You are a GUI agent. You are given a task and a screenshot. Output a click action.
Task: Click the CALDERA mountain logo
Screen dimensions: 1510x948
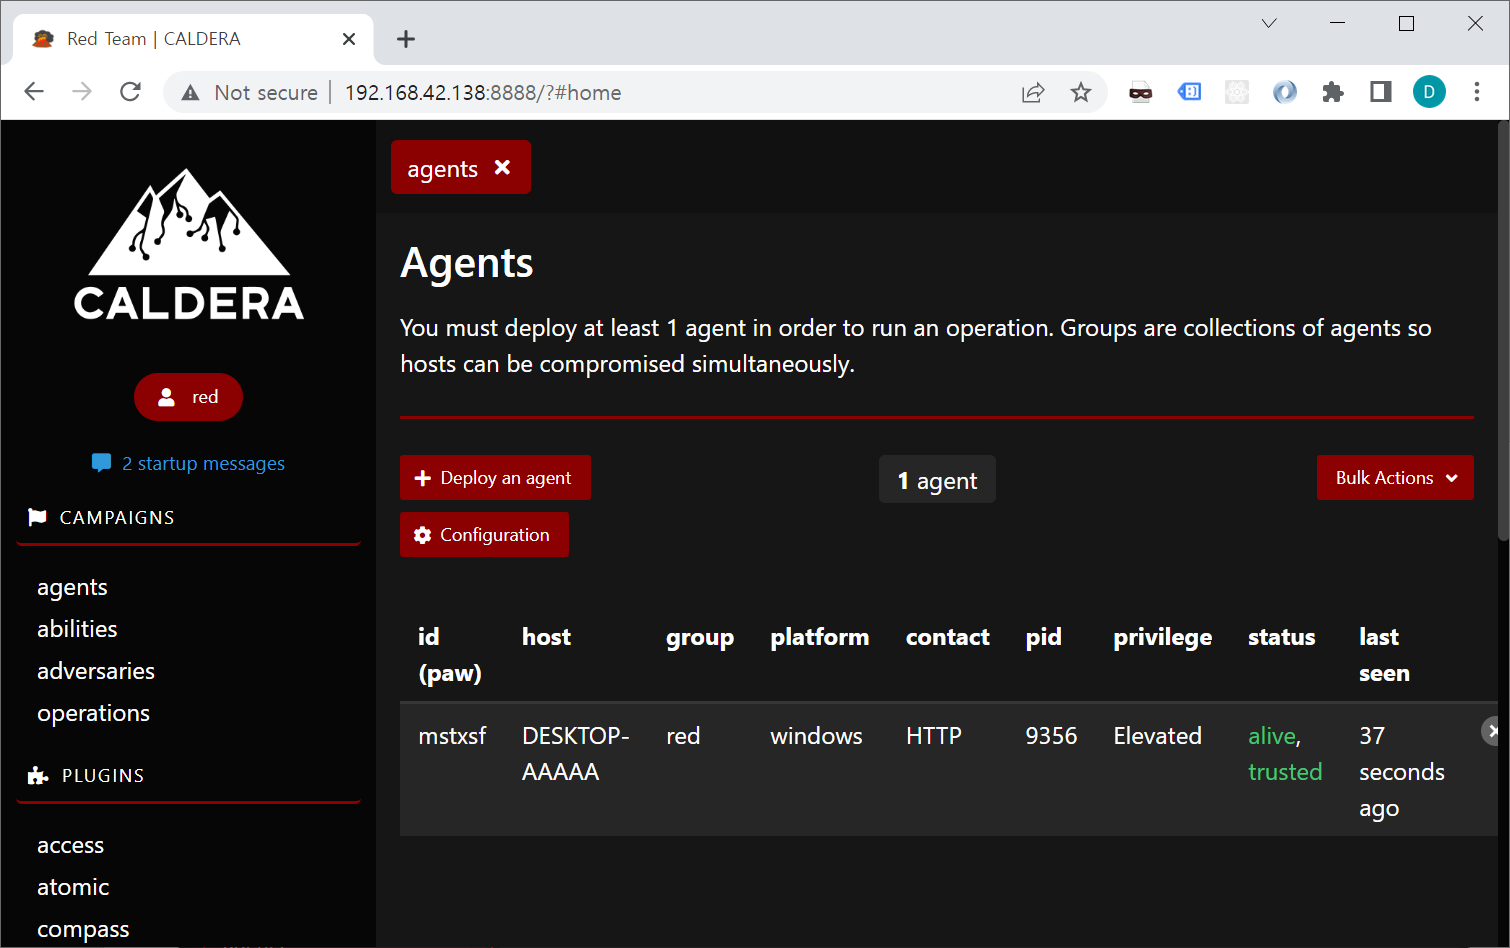pyautogui.click(x=189, y=244)
